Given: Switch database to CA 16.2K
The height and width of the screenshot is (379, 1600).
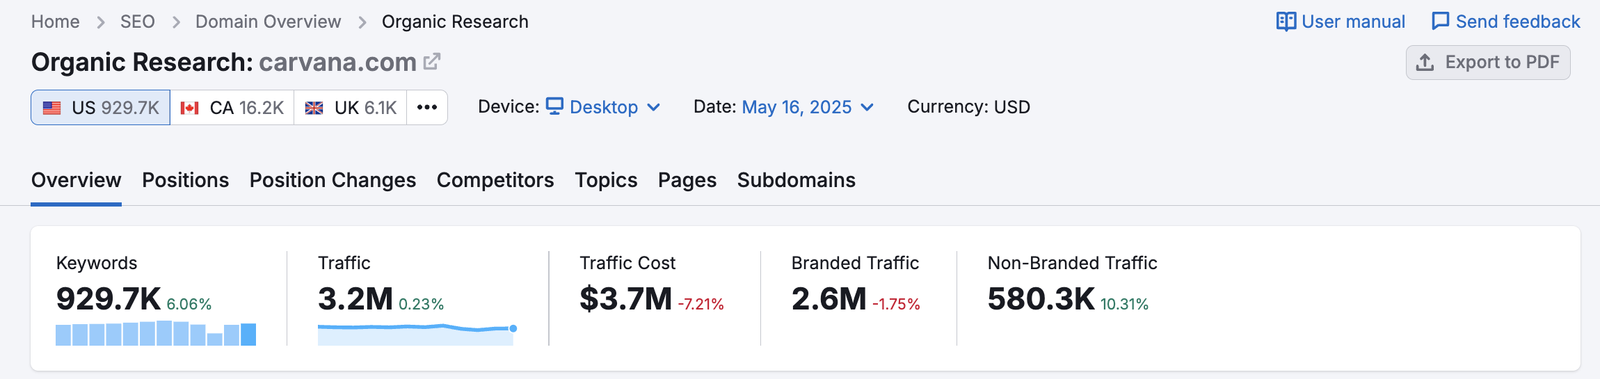Looking at the screenshot, I should 232,108.
